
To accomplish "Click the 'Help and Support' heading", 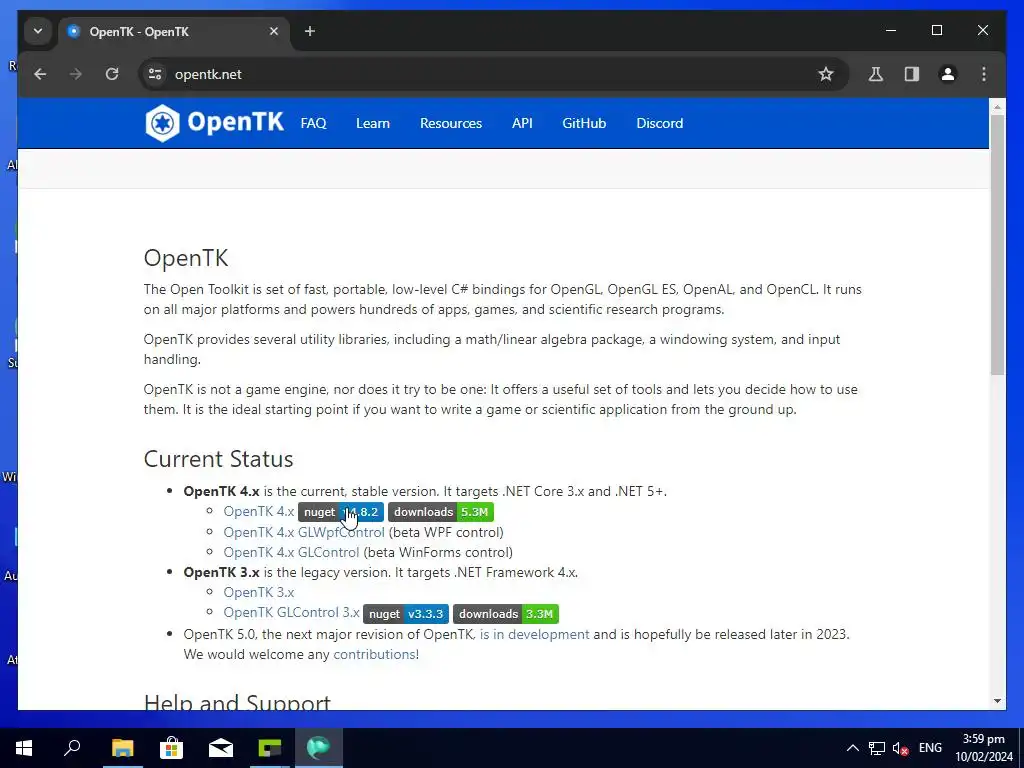I will point(237,701).
